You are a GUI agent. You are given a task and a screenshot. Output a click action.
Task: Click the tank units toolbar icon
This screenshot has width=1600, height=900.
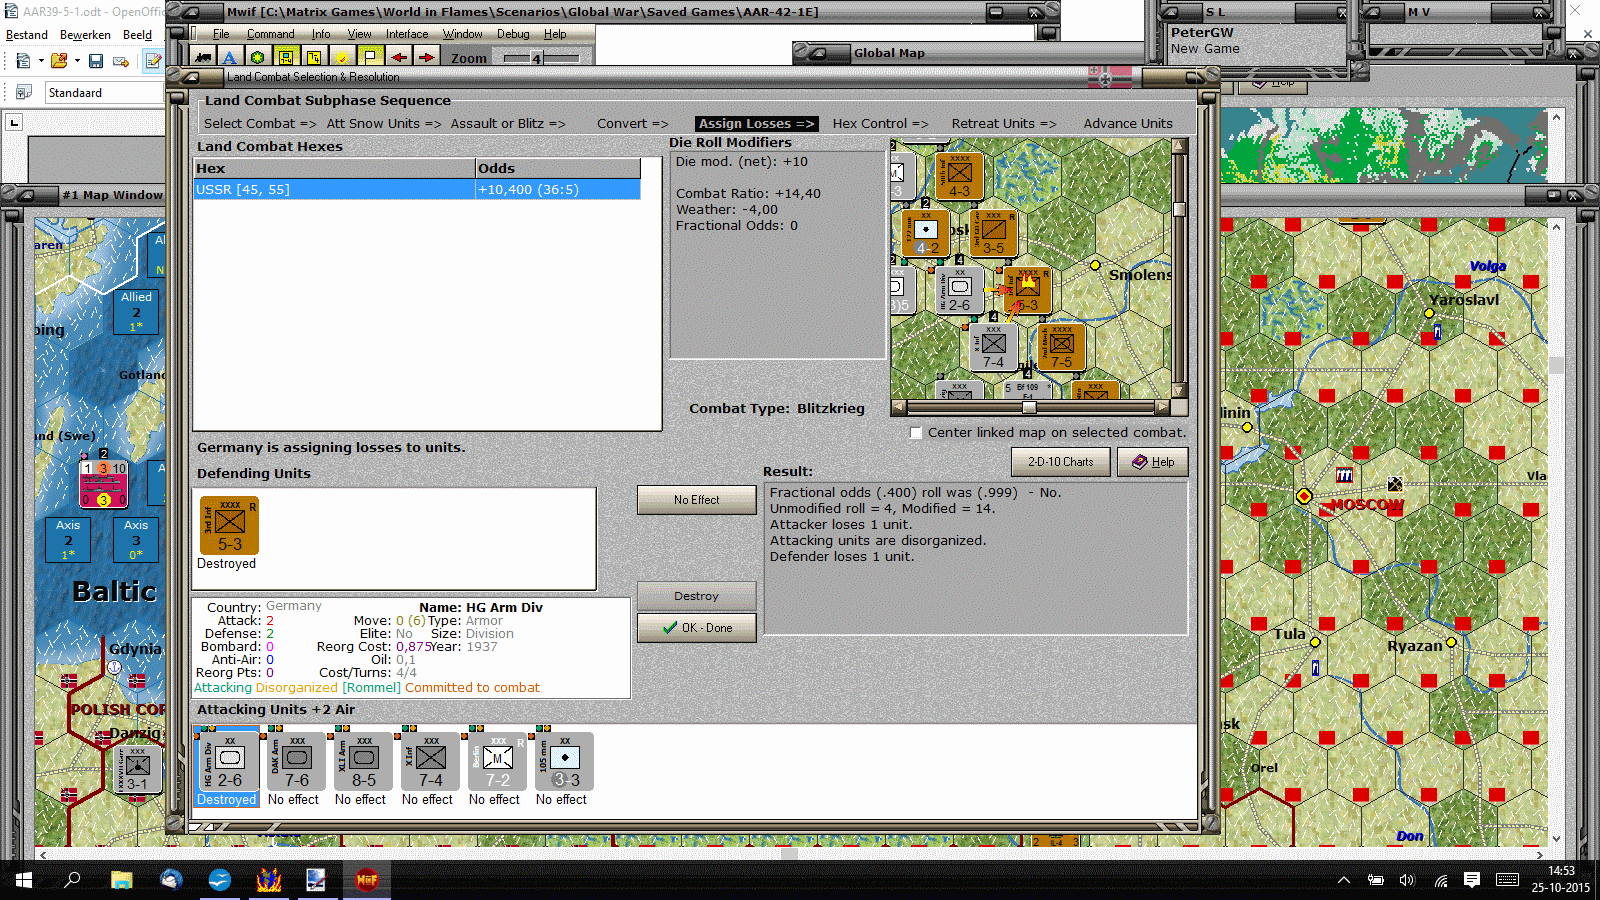click(204, 57)
